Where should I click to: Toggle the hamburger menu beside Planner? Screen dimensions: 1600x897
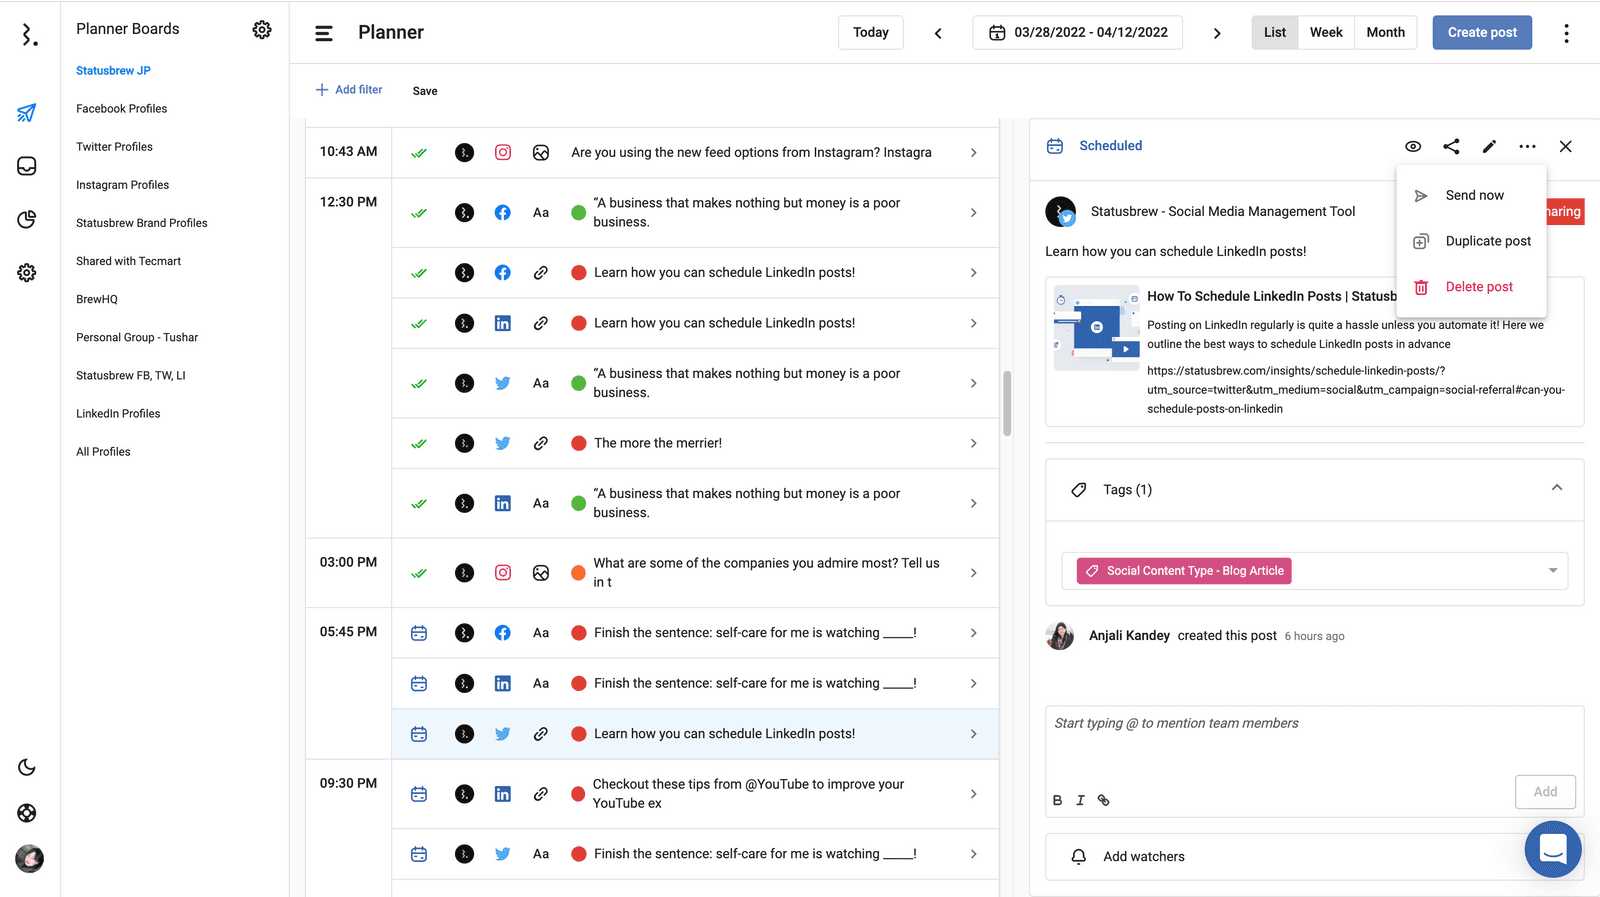pos(324,33)
